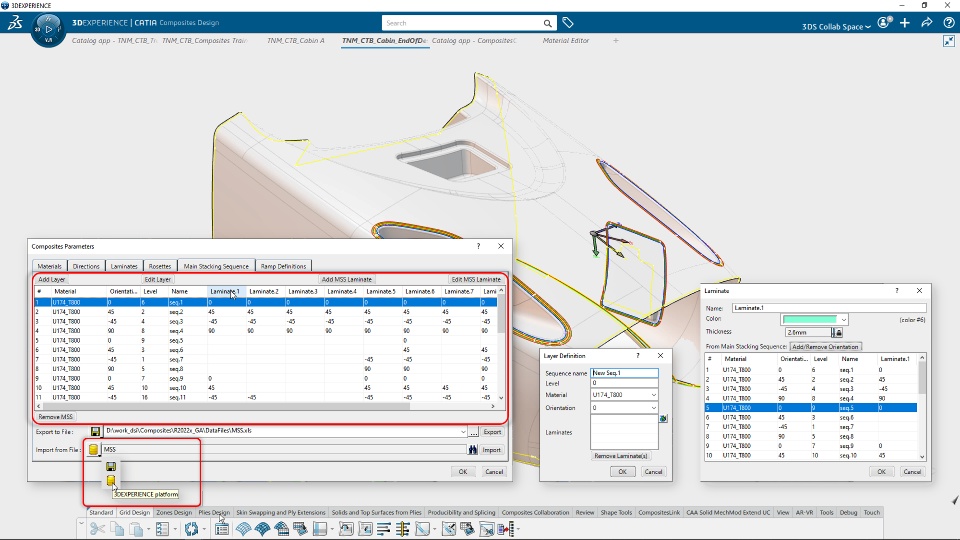The width and height of the screenshot is (960, 540).
Task: Click Remove Laminate(s) in Layer Definition
Action: [621, 456]
